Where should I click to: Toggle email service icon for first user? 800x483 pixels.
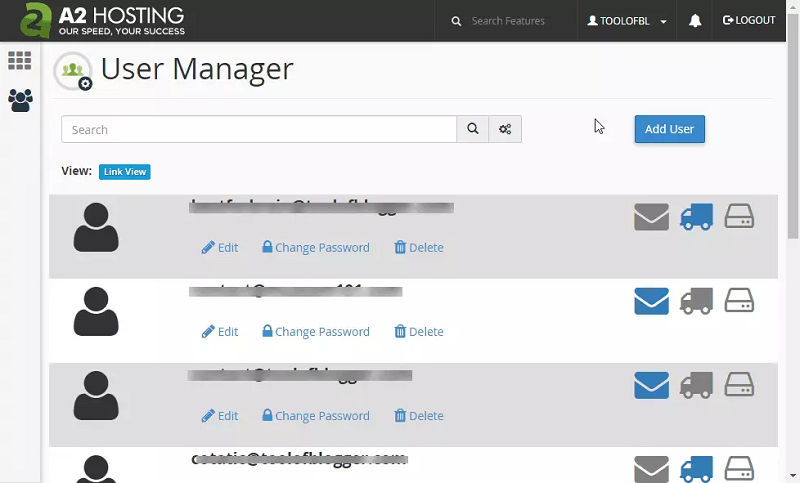coord(651,217)
